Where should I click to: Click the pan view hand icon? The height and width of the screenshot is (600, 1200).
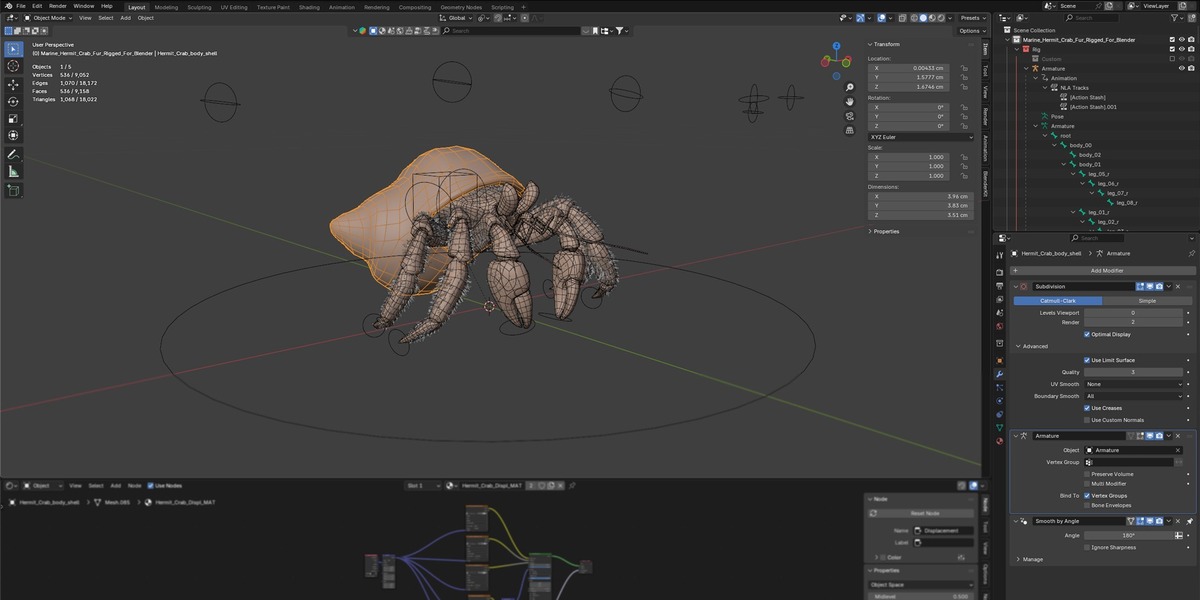pyautogui.click(x=849, y=101)
